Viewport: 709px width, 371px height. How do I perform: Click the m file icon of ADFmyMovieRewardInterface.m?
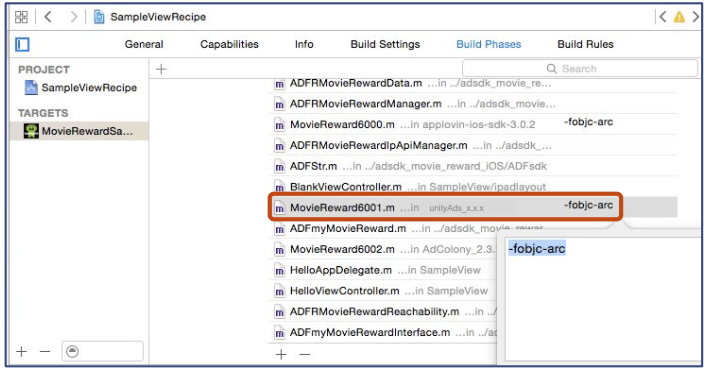click(280, 333)
